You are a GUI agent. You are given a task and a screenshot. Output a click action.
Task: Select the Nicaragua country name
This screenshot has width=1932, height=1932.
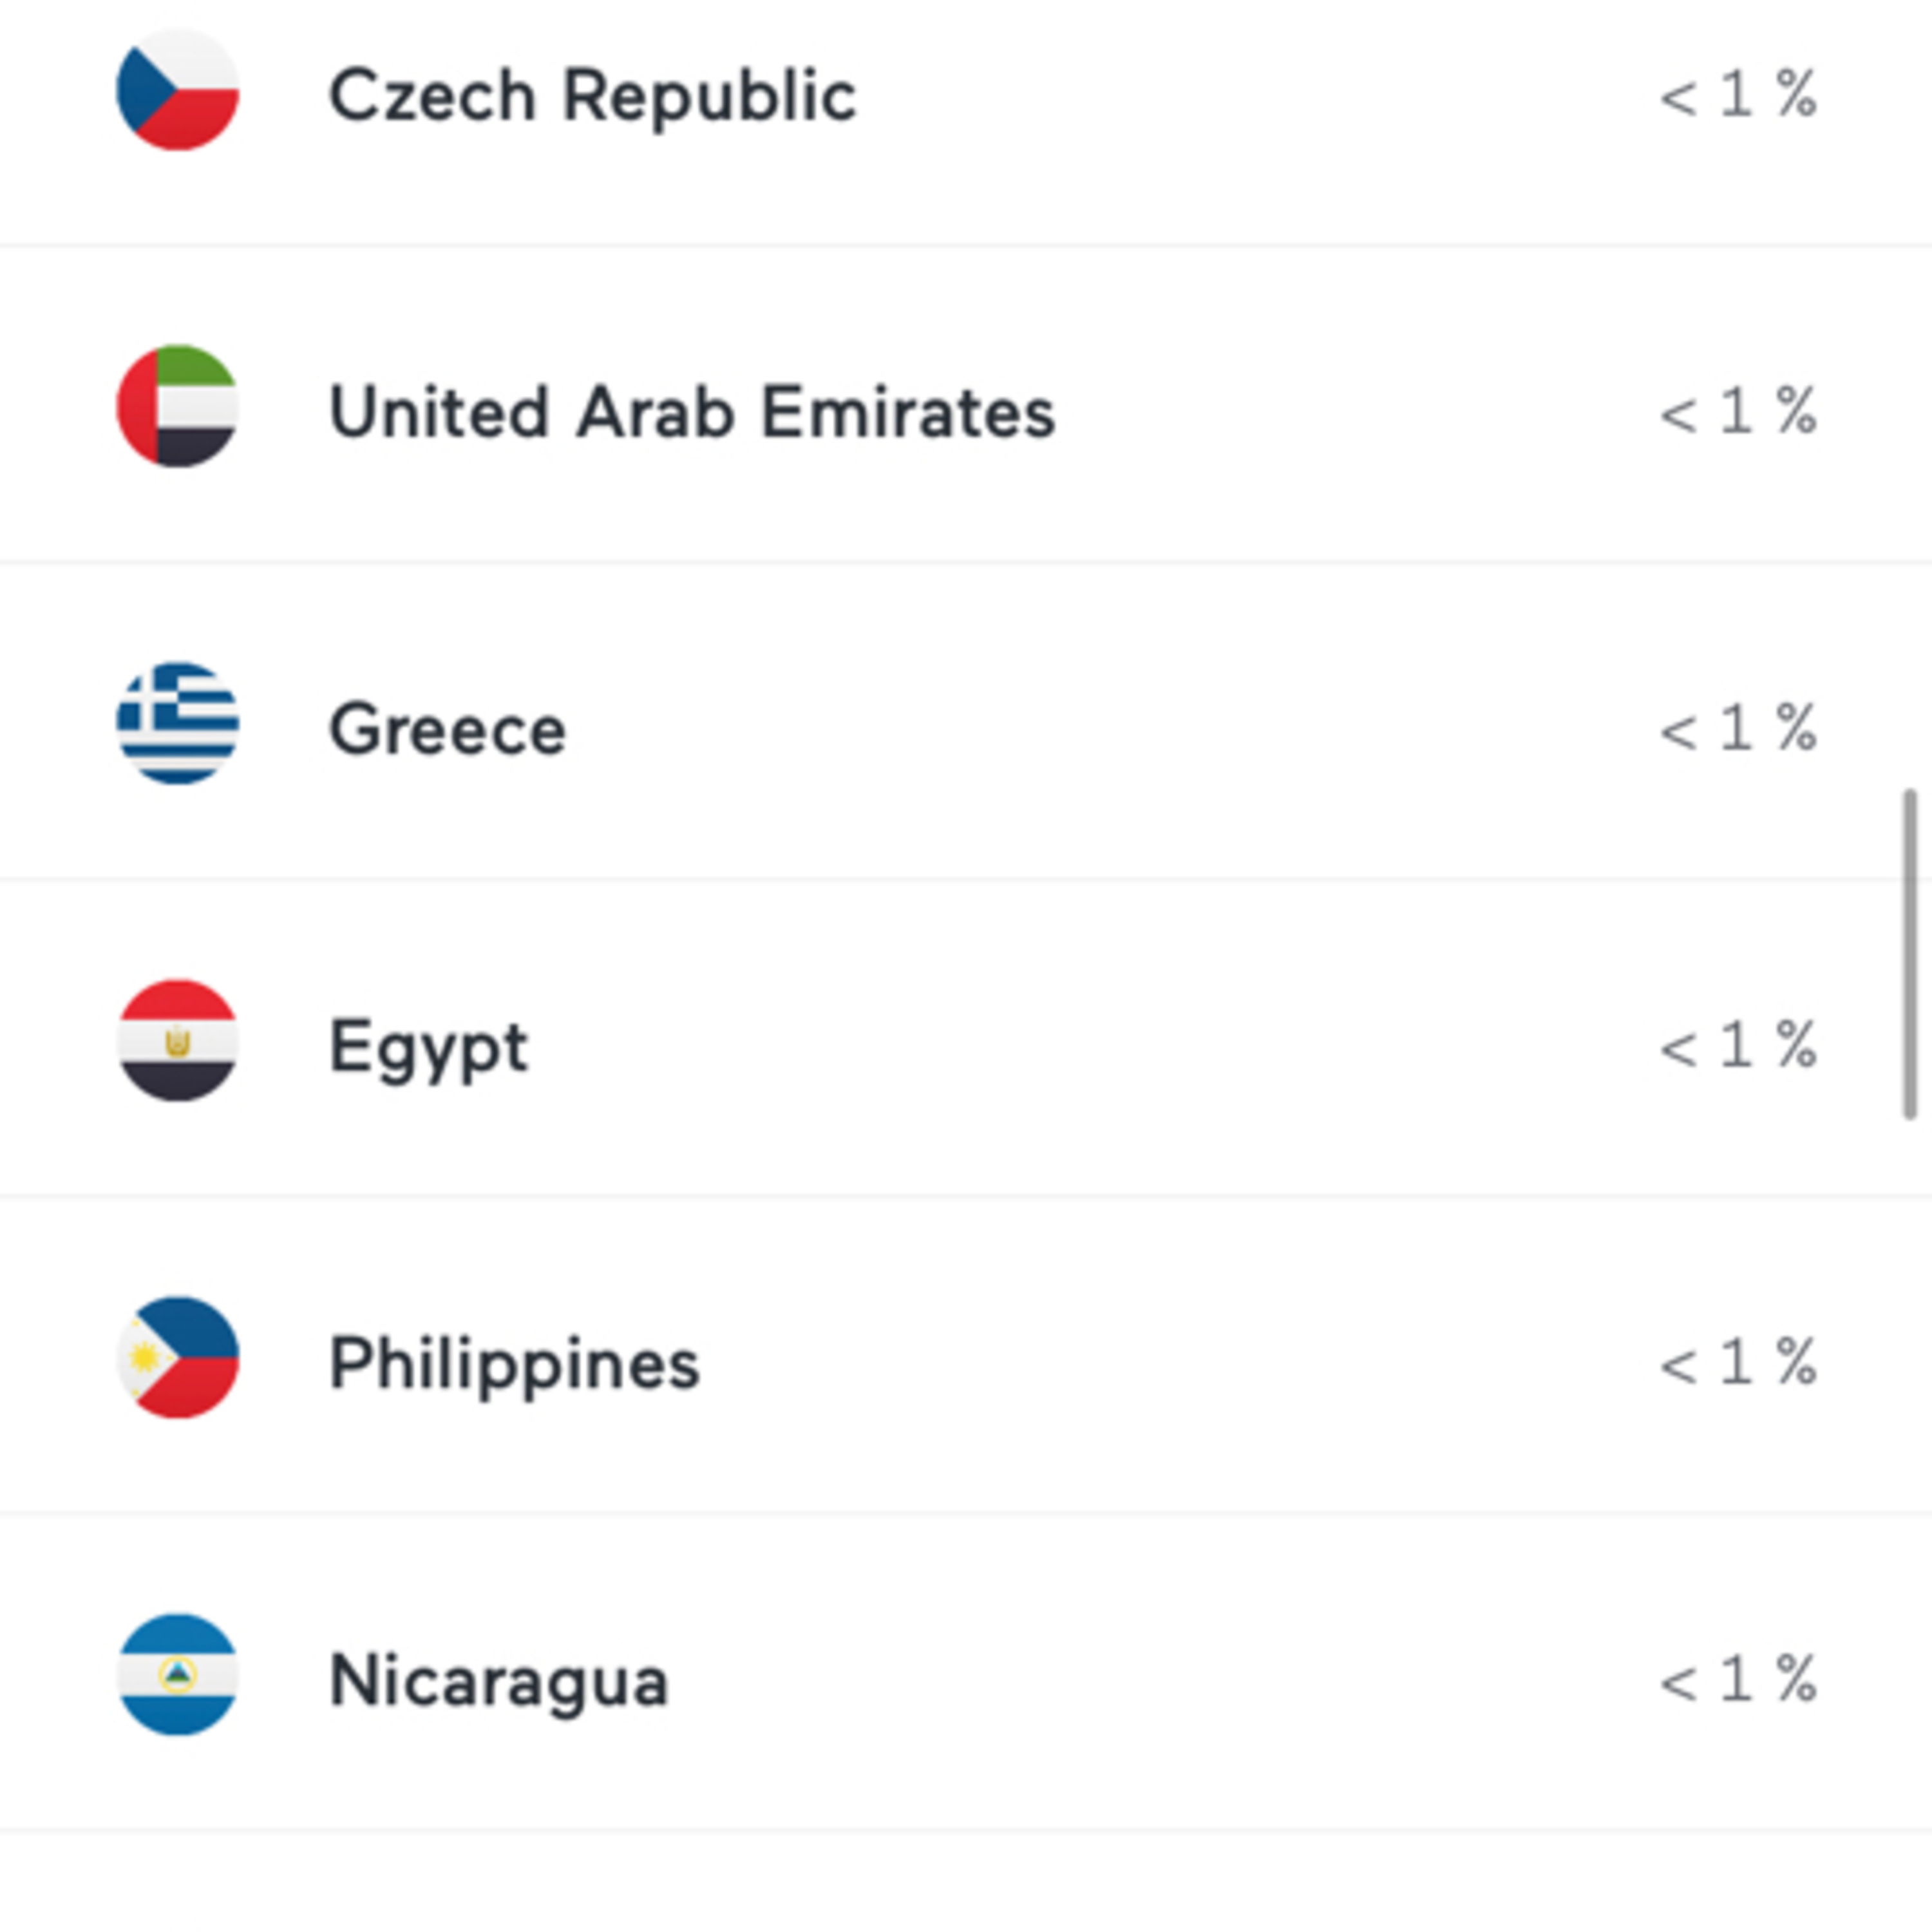[x=498, y=1680]
